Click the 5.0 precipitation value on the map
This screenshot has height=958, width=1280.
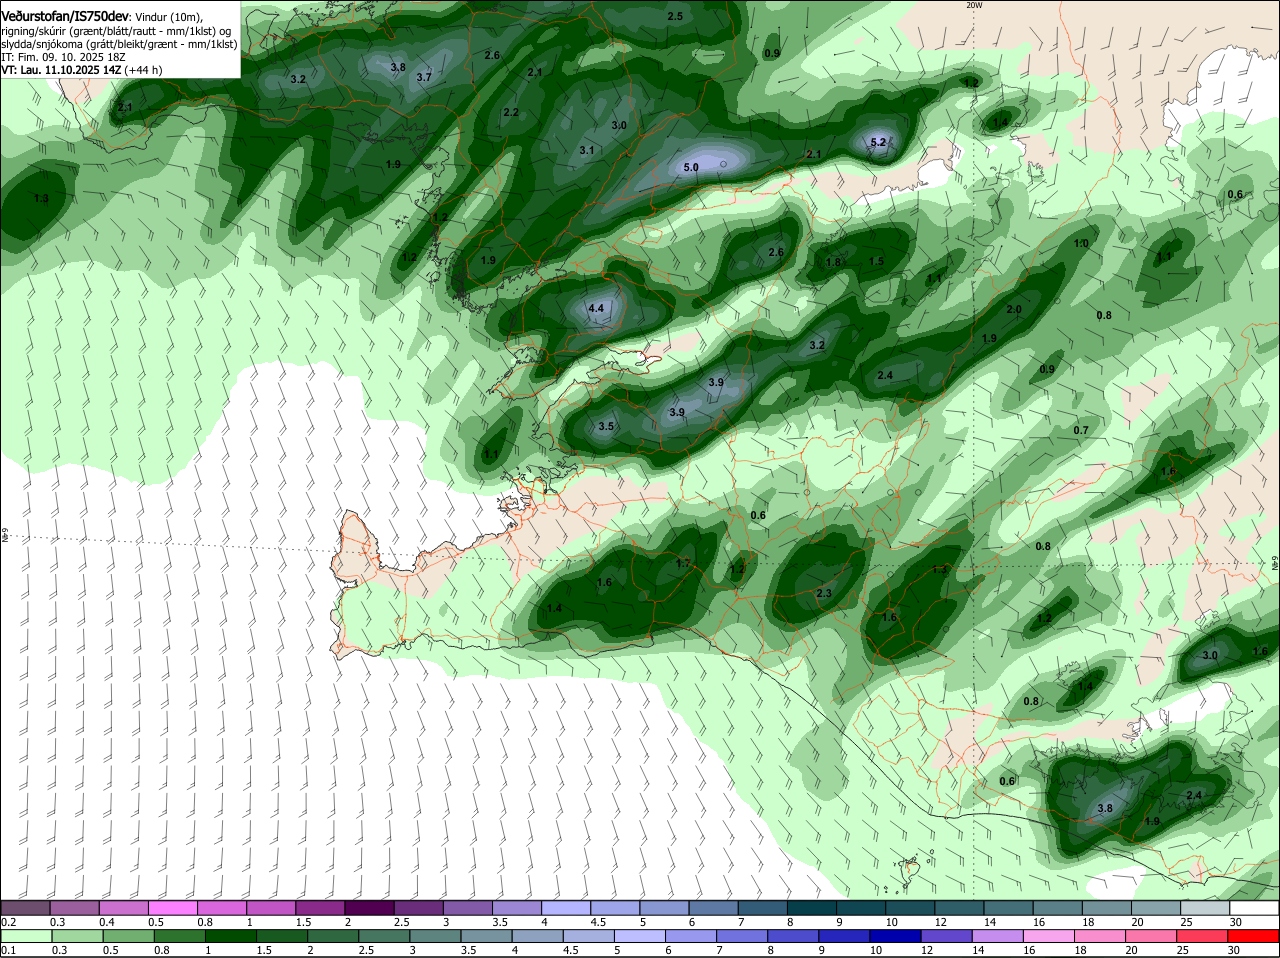click(x=690, y=167)
